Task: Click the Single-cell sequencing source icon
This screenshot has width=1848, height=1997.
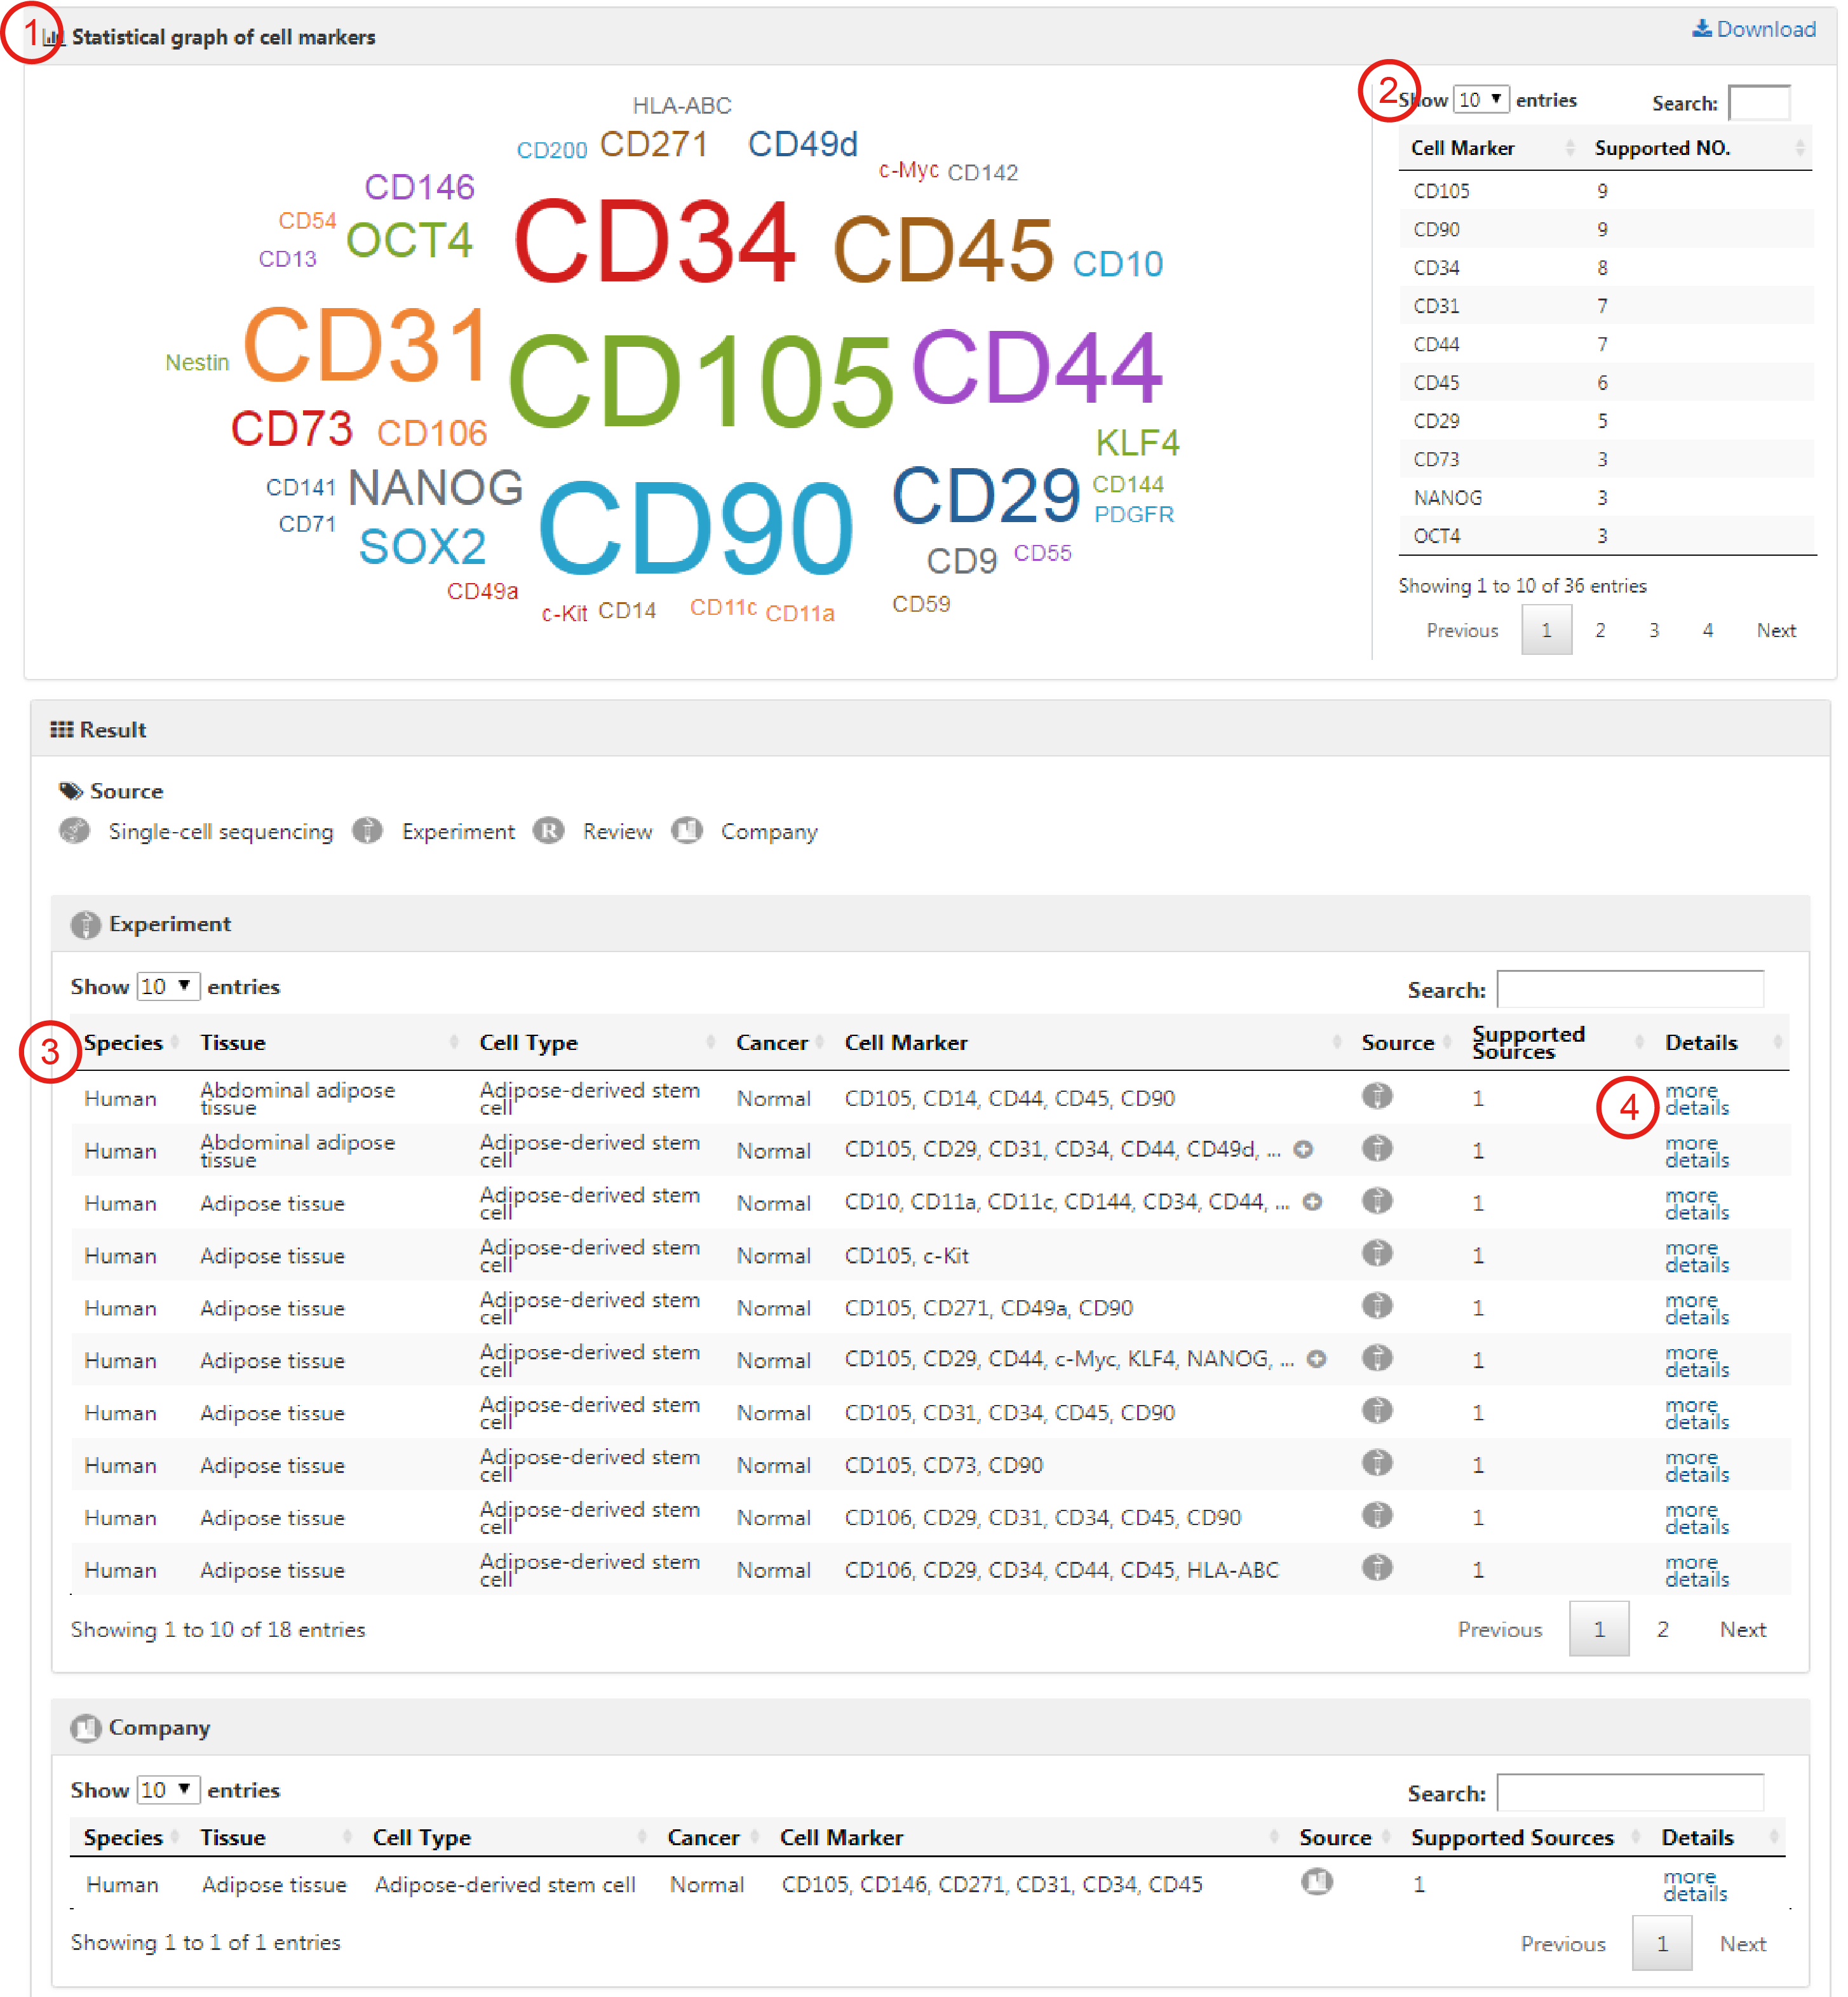Action: tap(75, 831)
